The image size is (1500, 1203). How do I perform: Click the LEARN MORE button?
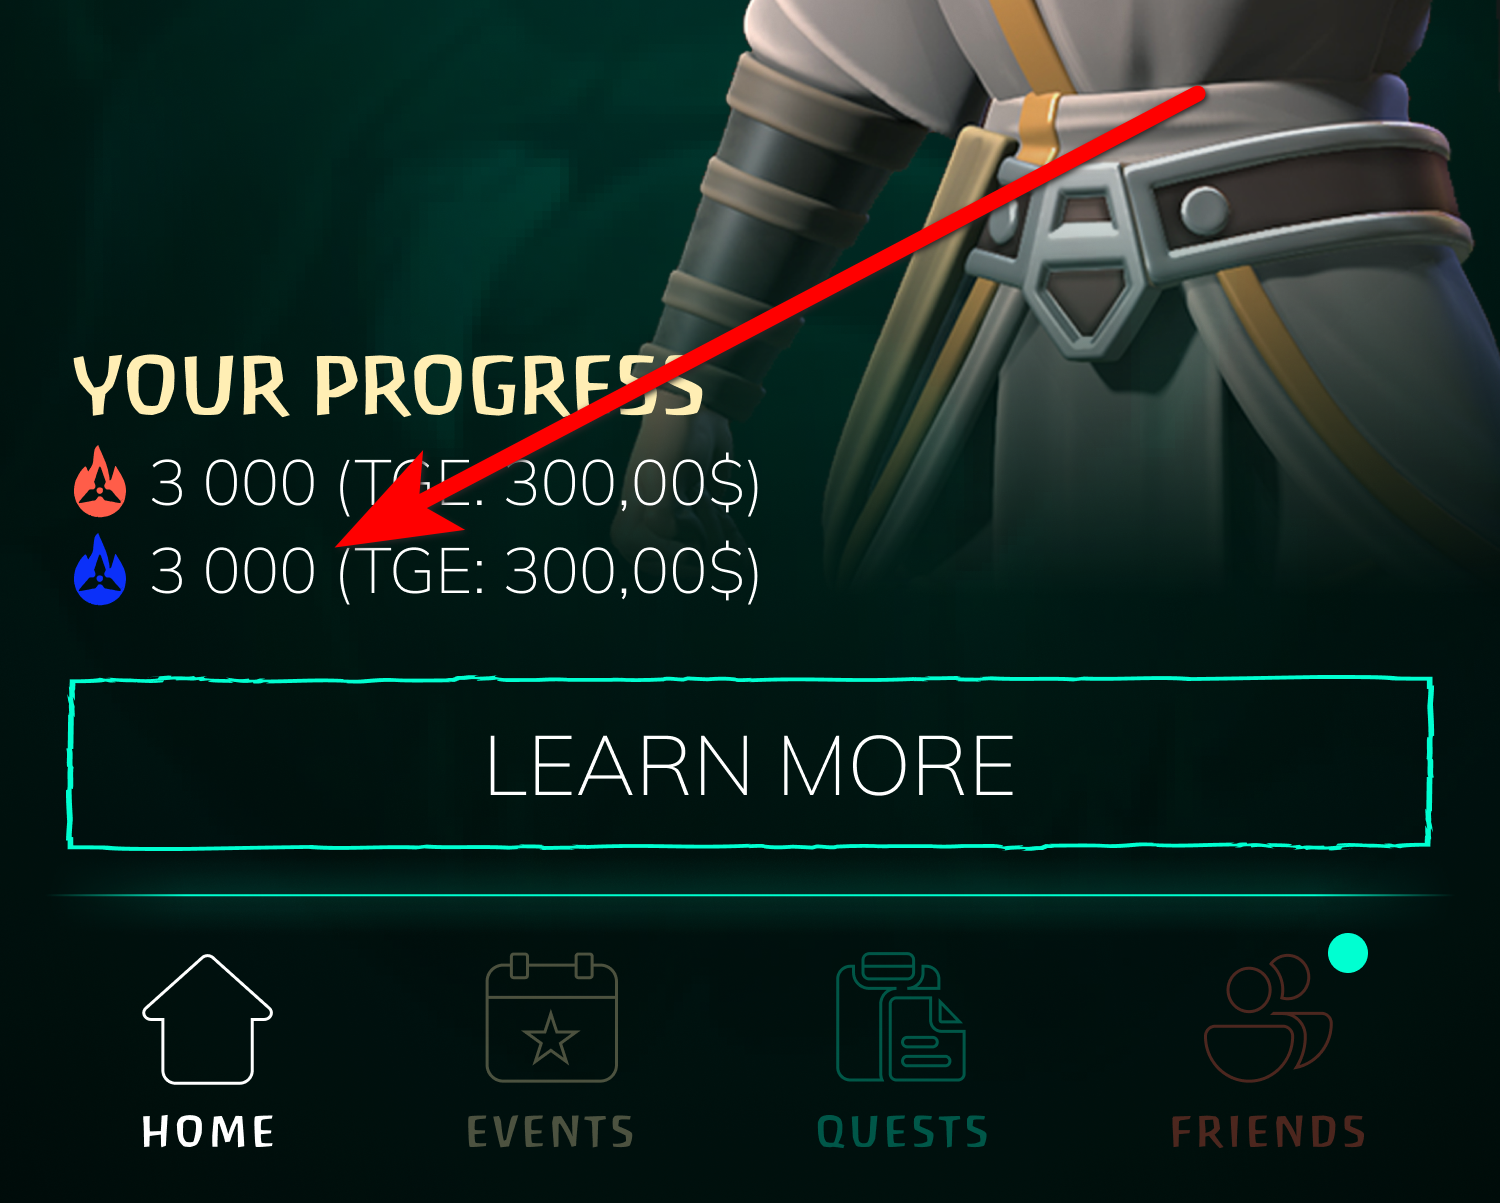click(750, 763)
